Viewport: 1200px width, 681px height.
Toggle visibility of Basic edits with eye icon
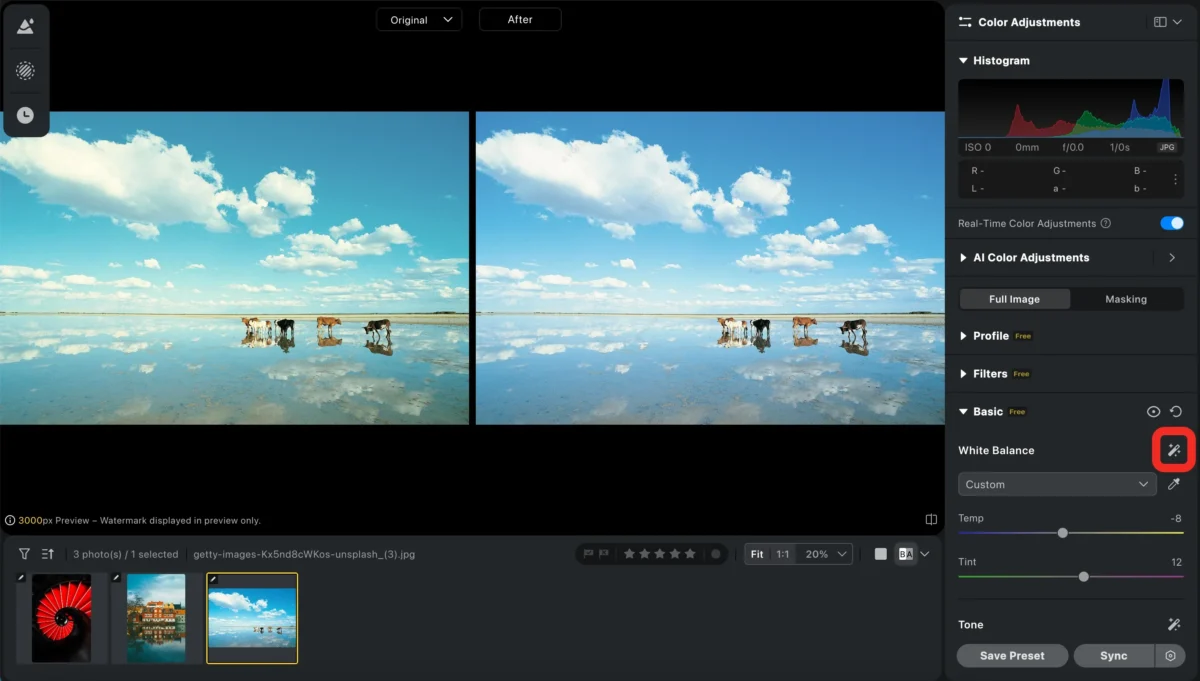click(1153, 411)
